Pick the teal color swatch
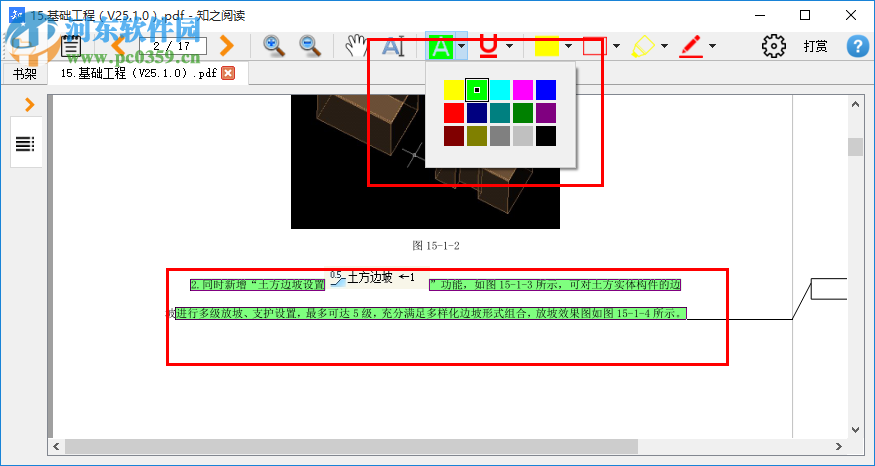Viewport: 875px width, 466px height. point(500,113)
